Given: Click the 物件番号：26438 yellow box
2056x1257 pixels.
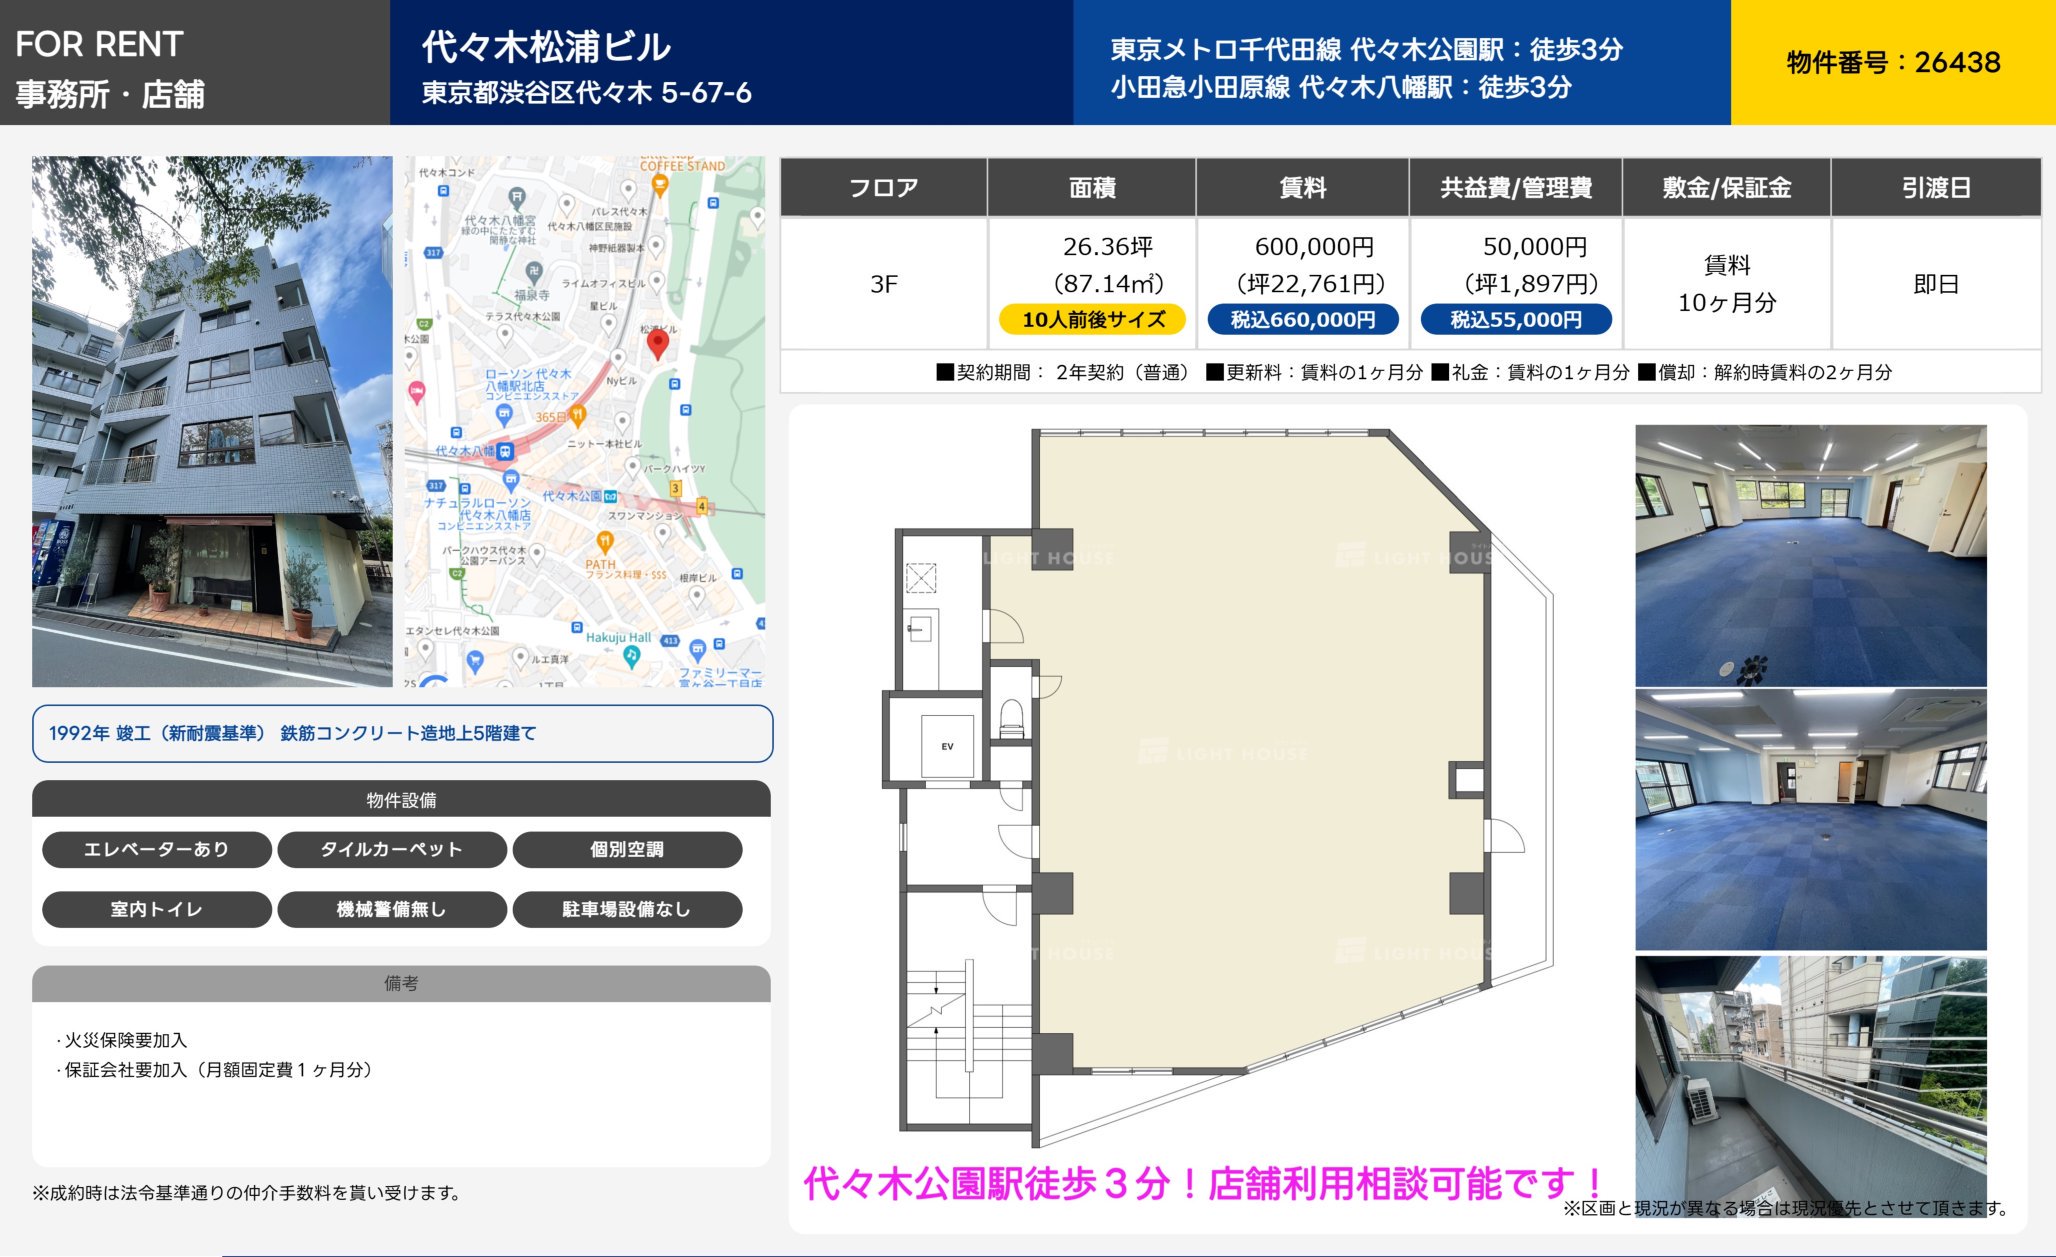Looking at the screenshot, I should click(x=1893, y=62).
